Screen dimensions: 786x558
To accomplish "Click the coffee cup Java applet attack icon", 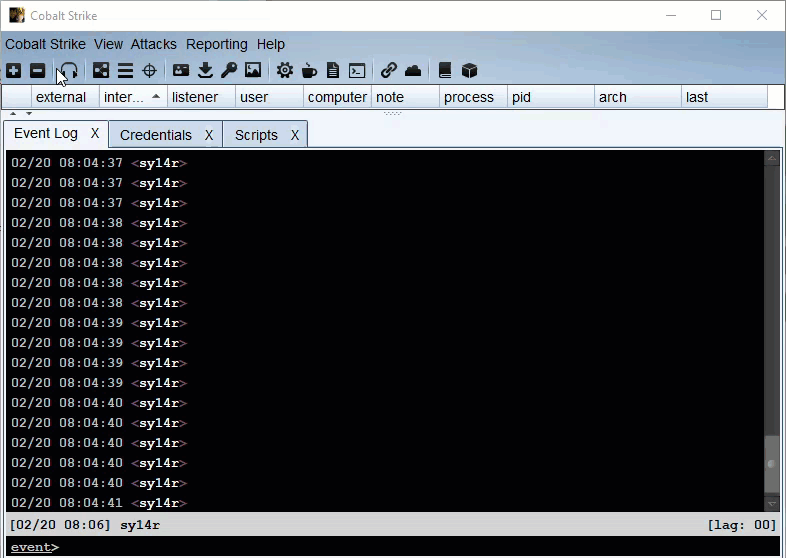I will point(309,71).
